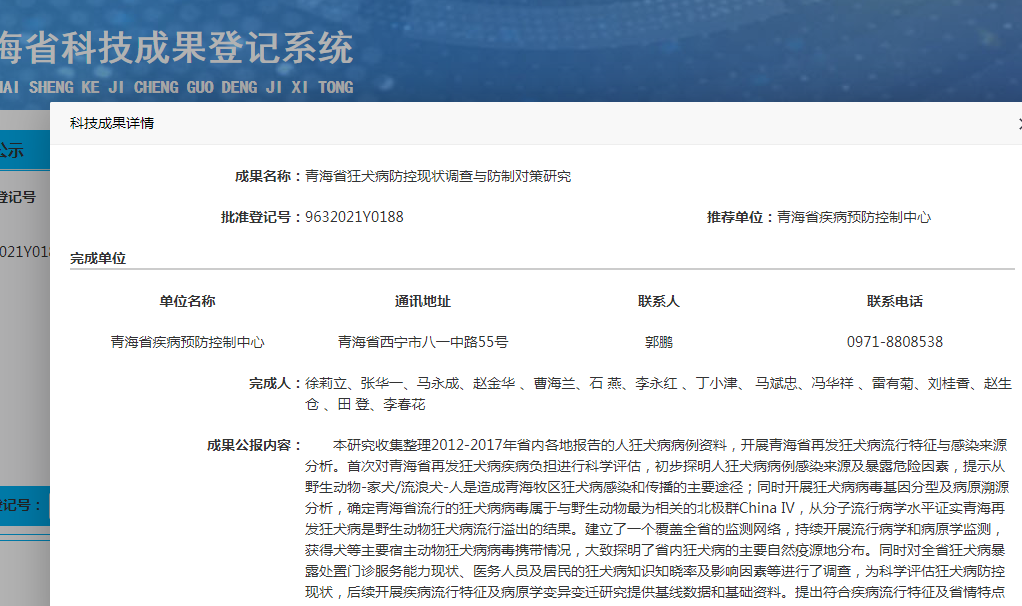Click the registration number 9632021Y0188
1022x606 pixels.
tap(354, 217)
